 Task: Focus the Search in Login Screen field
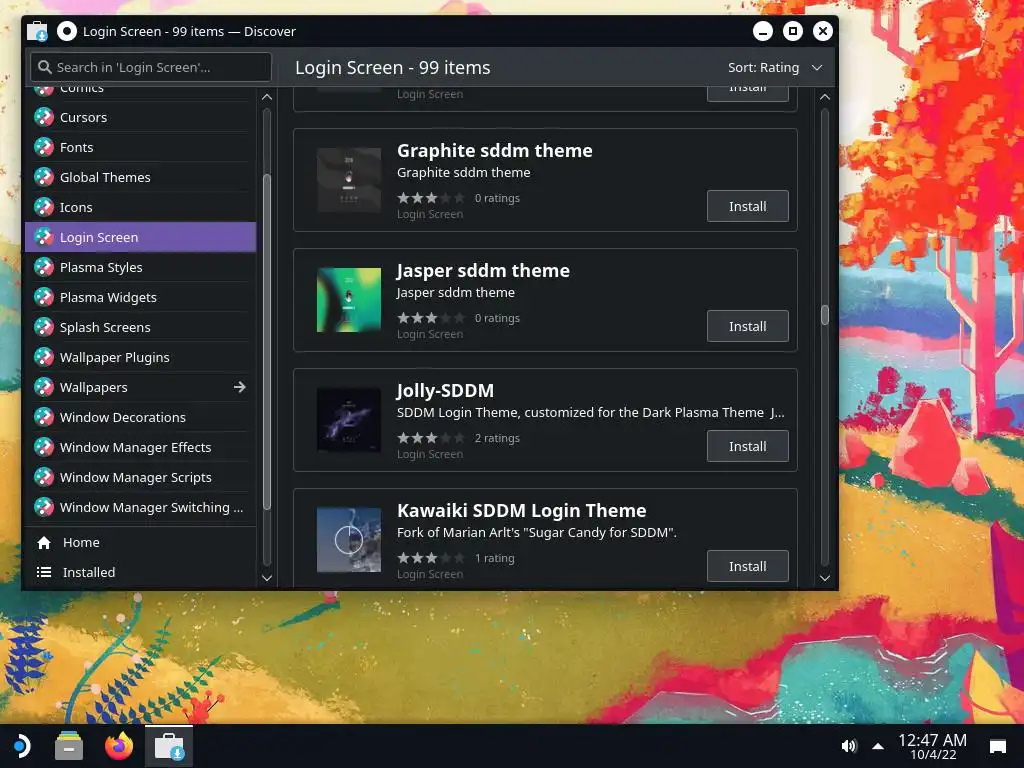151,67
